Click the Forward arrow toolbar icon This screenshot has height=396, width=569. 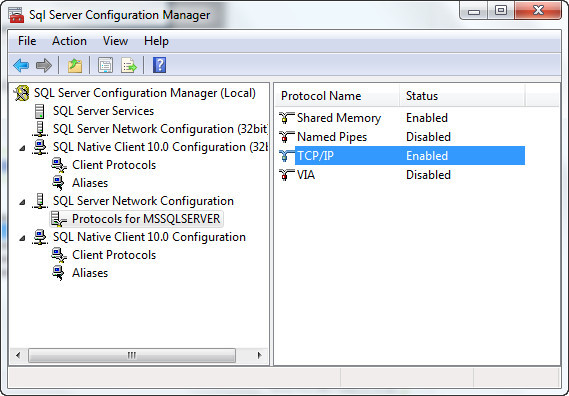pyautogui.click(x=44, y=66)
